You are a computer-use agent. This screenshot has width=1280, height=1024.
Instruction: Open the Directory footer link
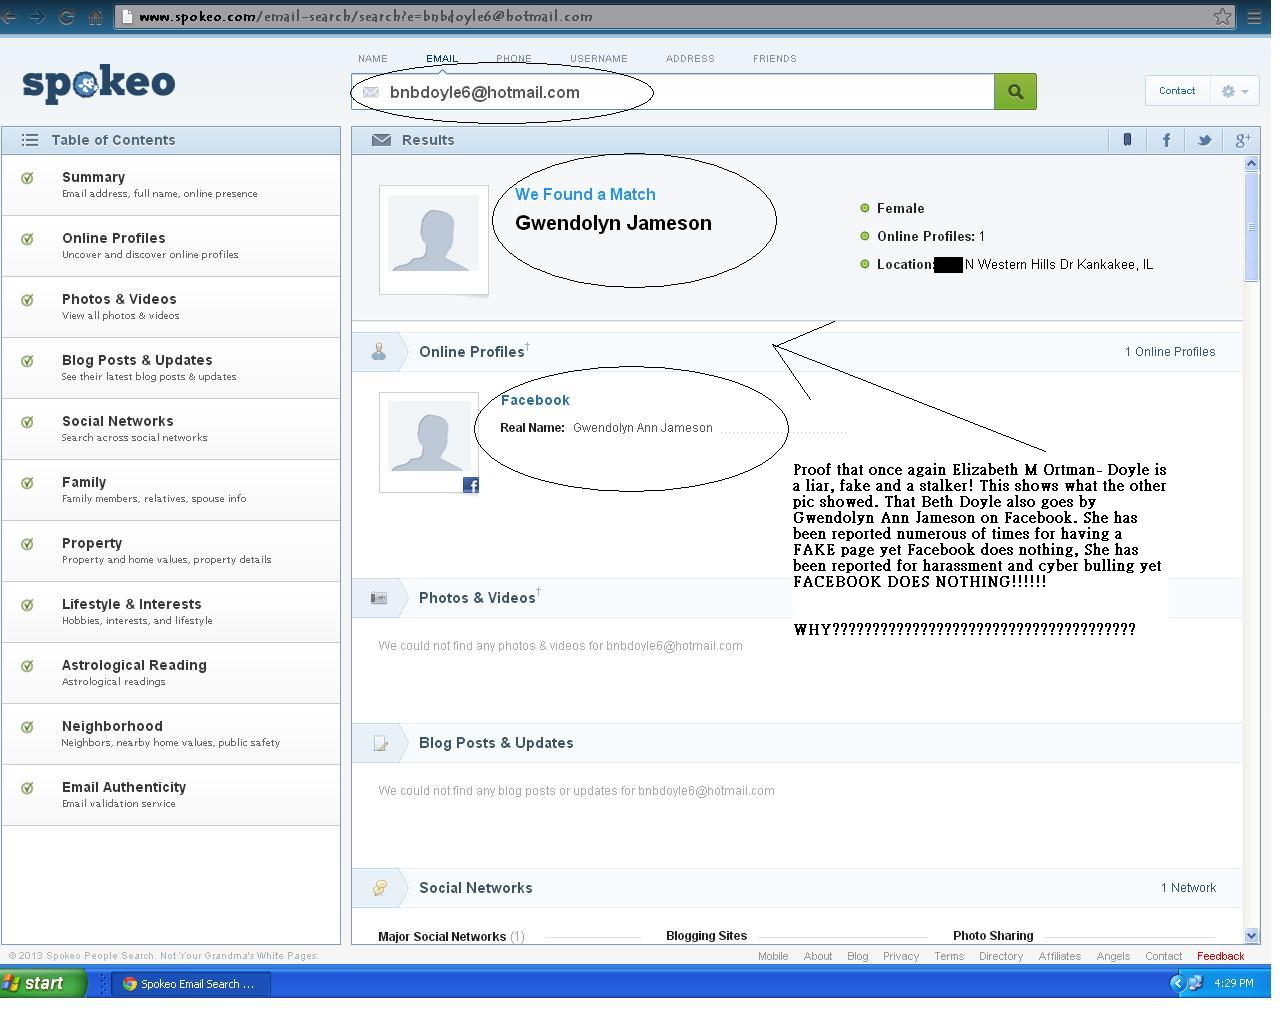(x=1001, y=956)
